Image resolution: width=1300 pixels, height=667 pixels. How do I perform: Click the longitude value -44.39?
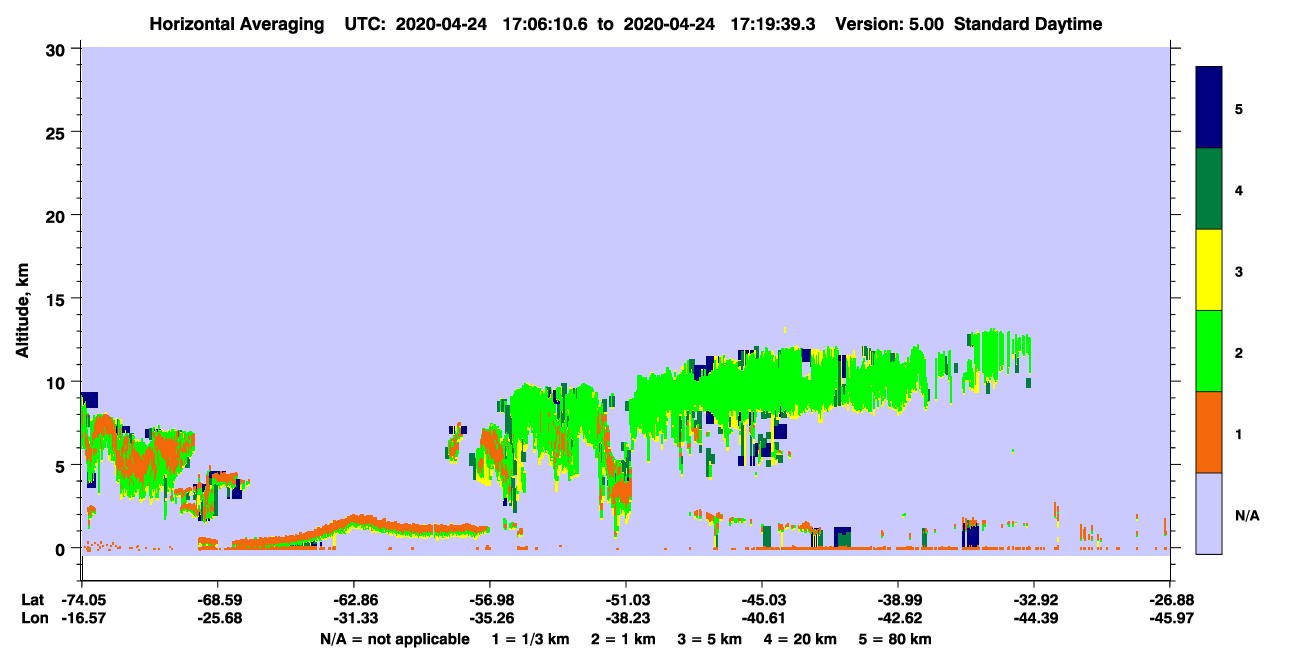(x=1034, y=619)
